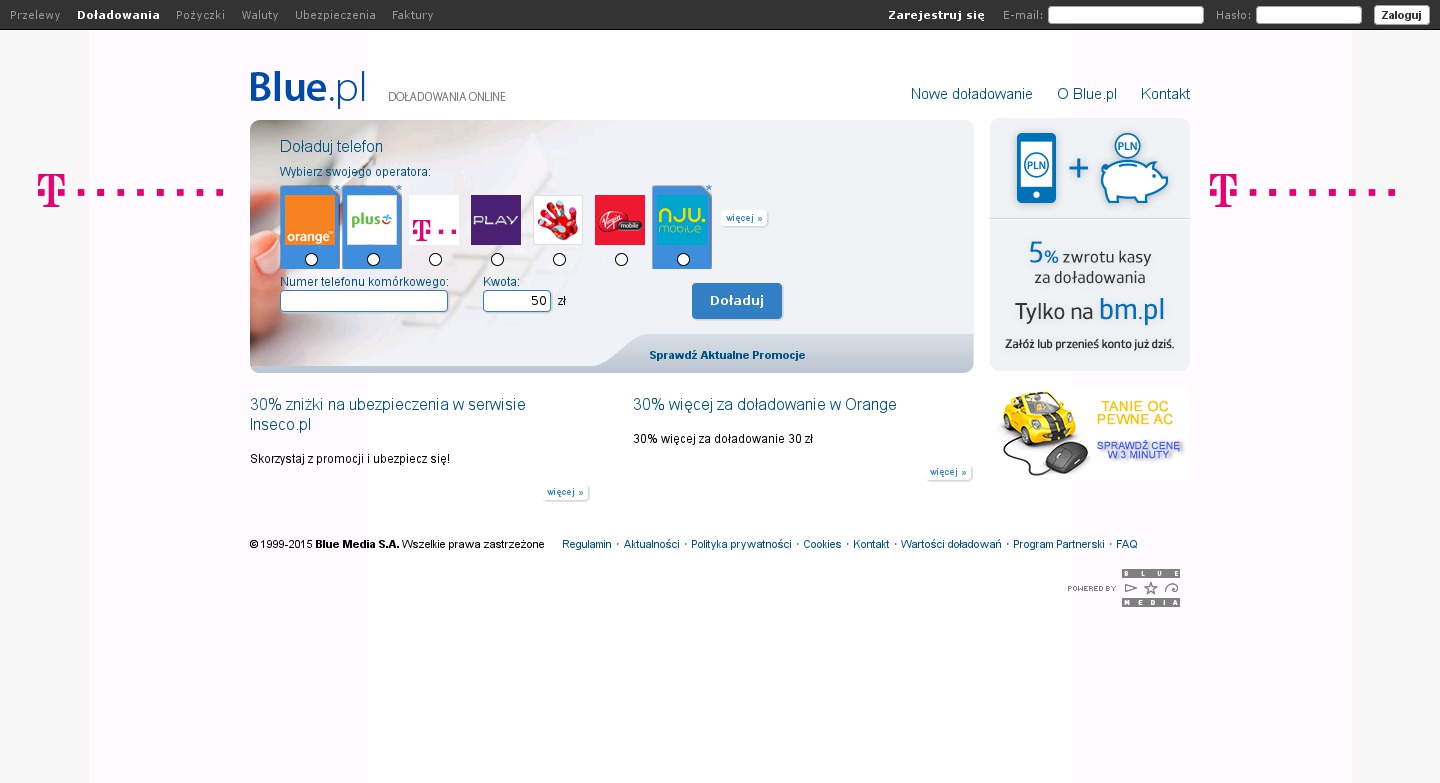The width and height of the screenshot is (1440, 783).
Task: Select the radio button under Nju Mobile
Action: pyautogui.click(x=683, y=260)
